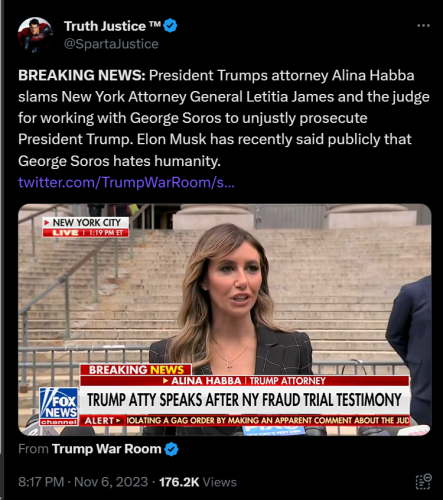Image resolution: width=443 pixels, height=500 pixels.
Task: Click the BREAKING NEWS banner in video
Action: pyautogui.click(x=136, y=370)
